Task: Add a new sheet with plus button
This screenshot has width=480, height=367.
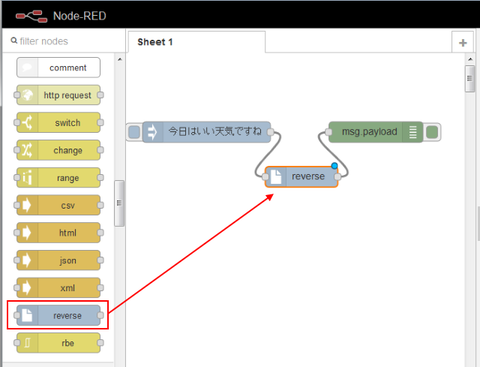Action: tap(463, 43)
